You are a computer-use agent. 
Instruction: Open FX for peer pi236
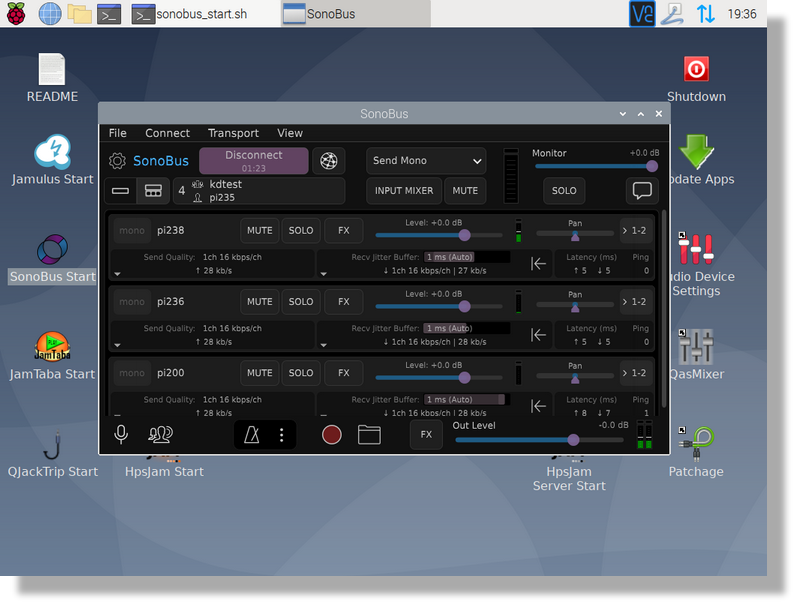(344, 302)
